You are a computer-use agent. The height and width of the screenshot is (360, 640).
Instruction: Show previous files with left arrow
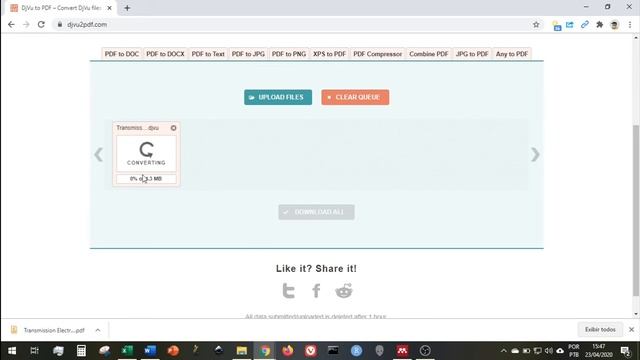(x=98, y=154)
